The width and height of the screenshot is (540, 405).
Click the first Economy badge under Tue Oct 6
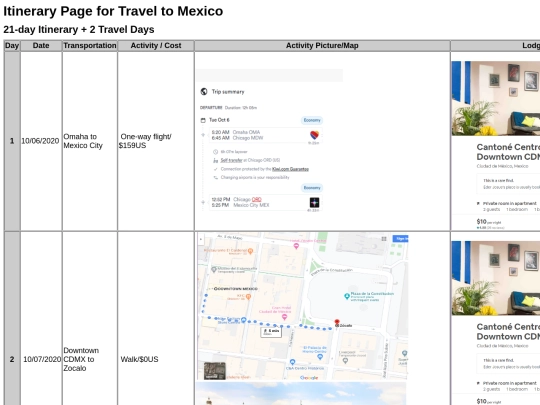[312, 120]
